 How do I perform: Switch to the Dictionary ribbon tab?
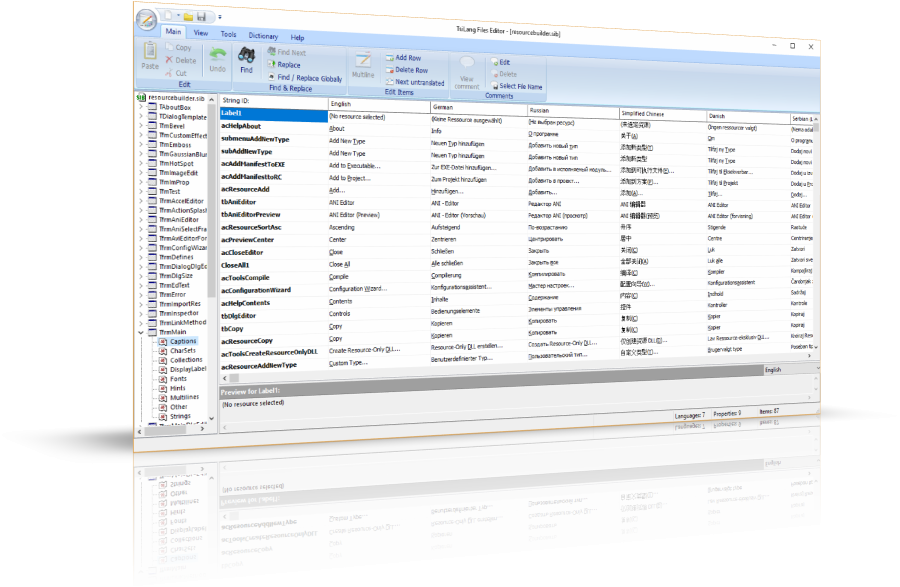click(x=263, y=36)
